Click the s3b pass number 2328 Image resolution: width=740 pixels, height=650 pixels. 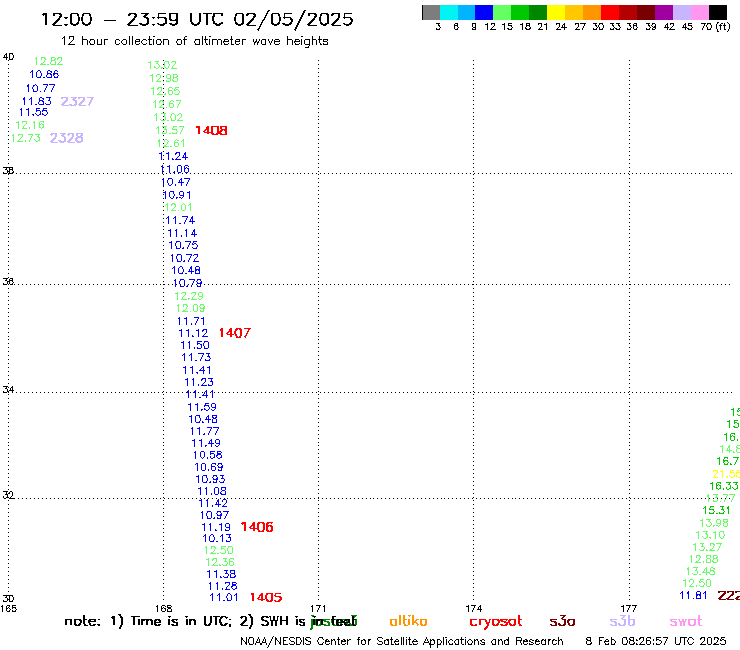click(67, 138)
